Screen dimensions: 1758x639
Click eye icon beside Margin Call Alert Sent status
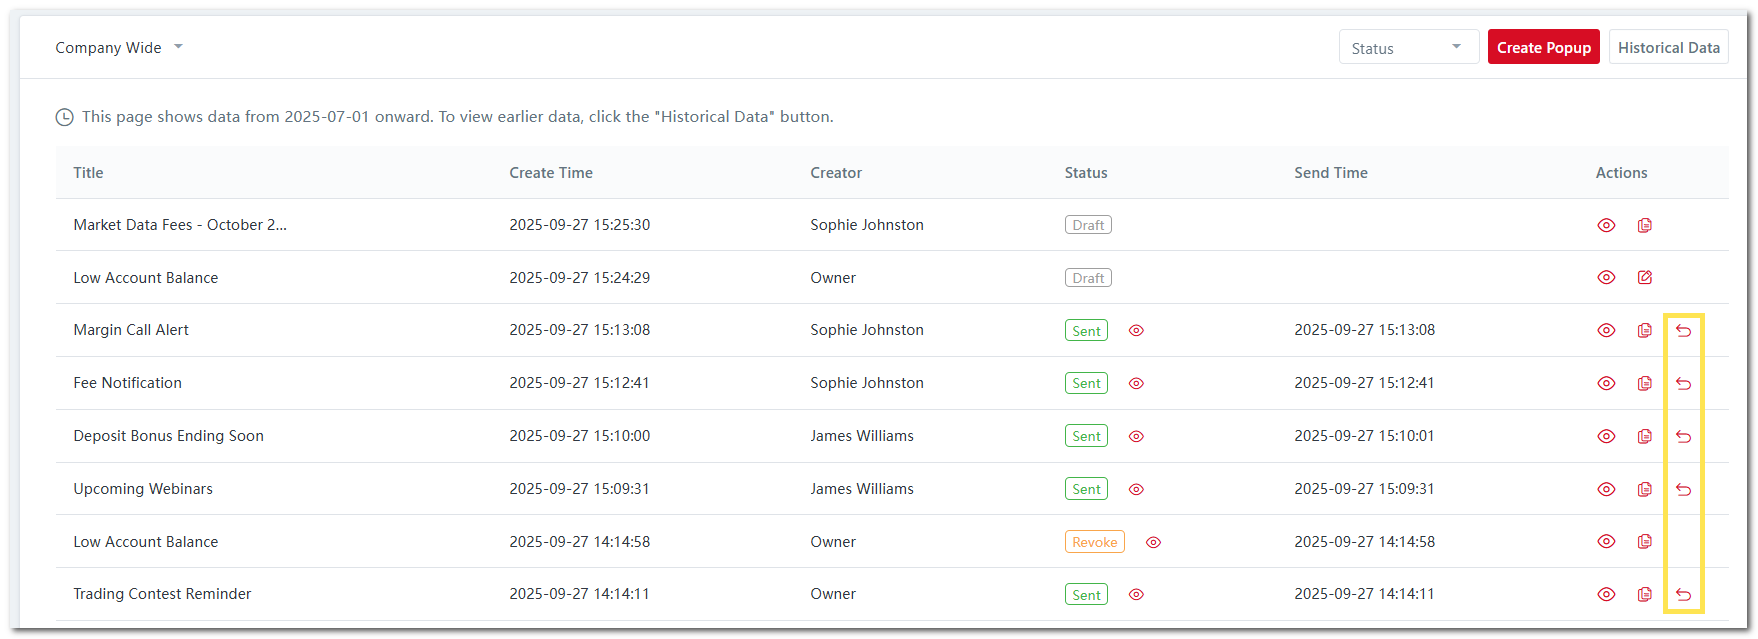coord(1136,331)
